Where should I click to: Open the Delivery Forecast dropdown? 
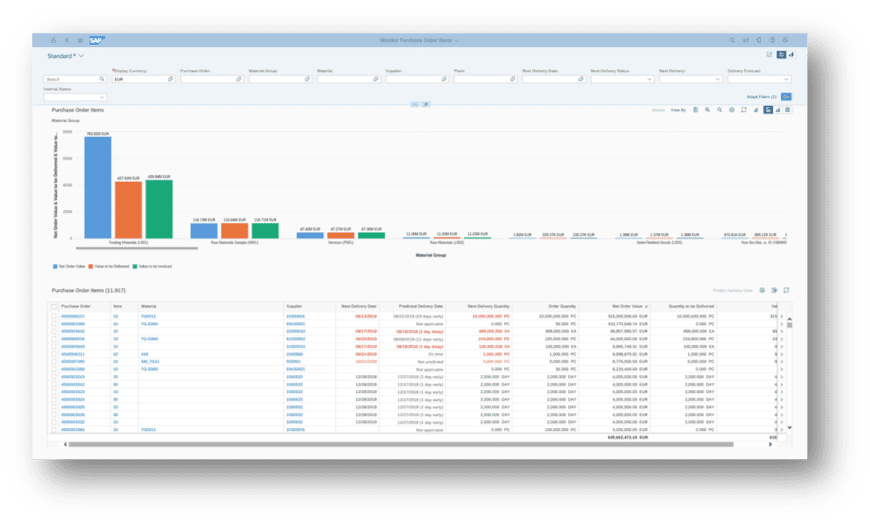pos(787,79)
